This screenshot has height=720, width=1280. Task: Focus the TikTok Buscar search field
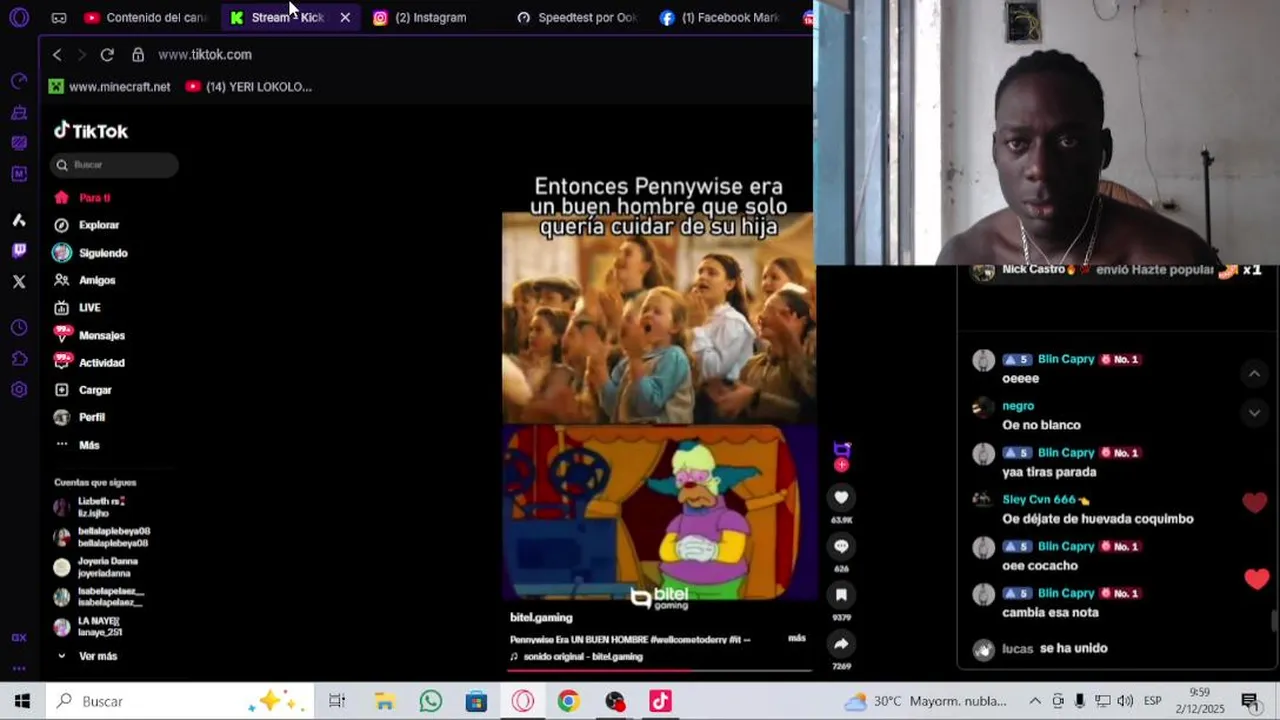coord(114,165)
